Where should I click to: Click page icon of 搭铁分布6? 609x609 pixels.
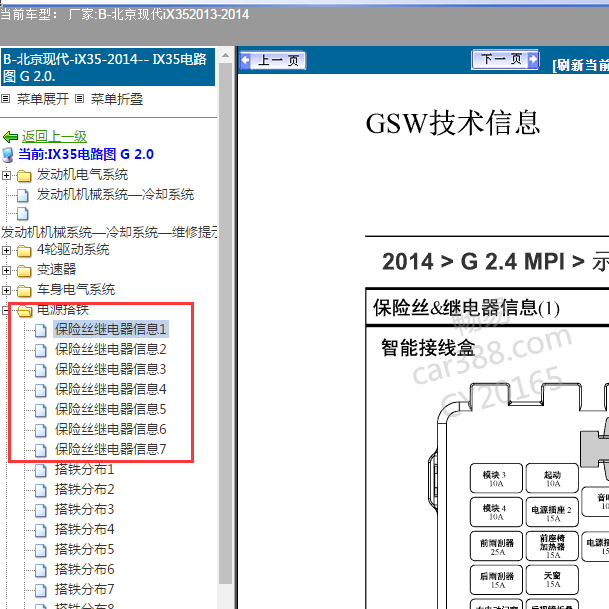pyautogui.click(x=40, y=571)
